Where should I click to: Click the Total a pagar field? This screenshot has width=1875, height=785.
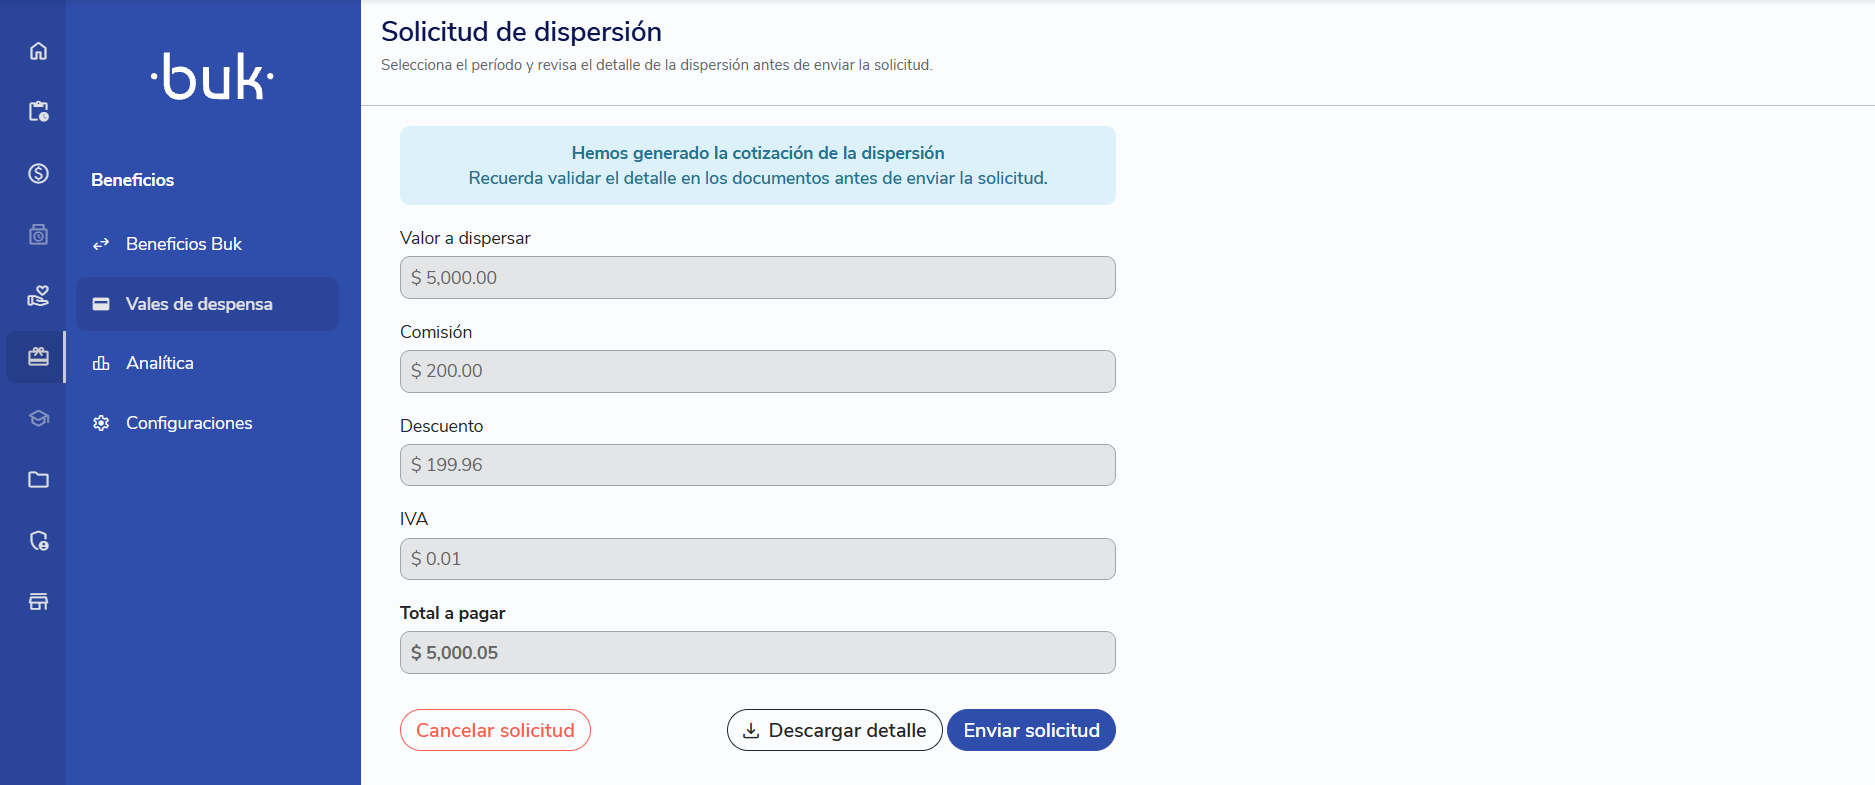click(757, 652)
